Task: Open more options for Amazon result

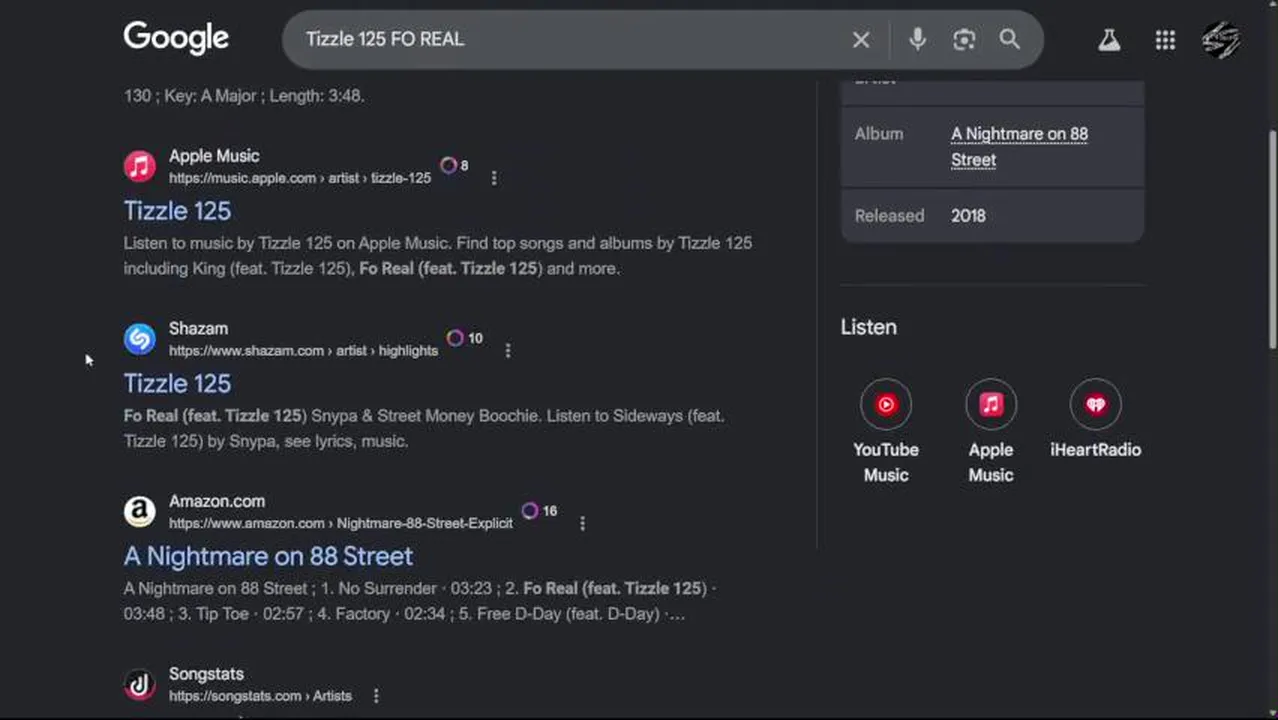Action: 583,523
